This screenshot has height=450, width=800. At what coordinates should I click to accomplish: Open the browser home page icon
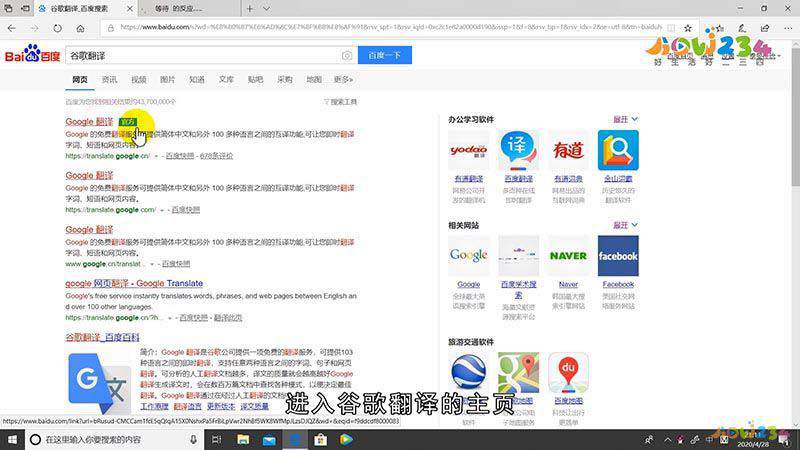coord(80,28)
